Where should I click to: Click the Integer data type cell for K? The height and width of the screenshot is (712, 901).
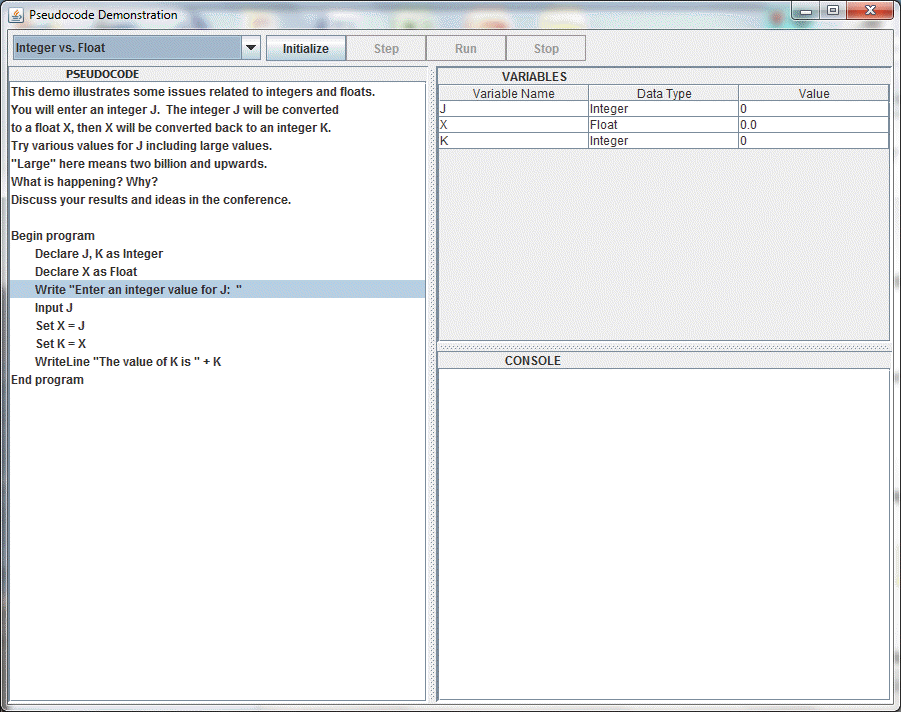pos(663,141)
